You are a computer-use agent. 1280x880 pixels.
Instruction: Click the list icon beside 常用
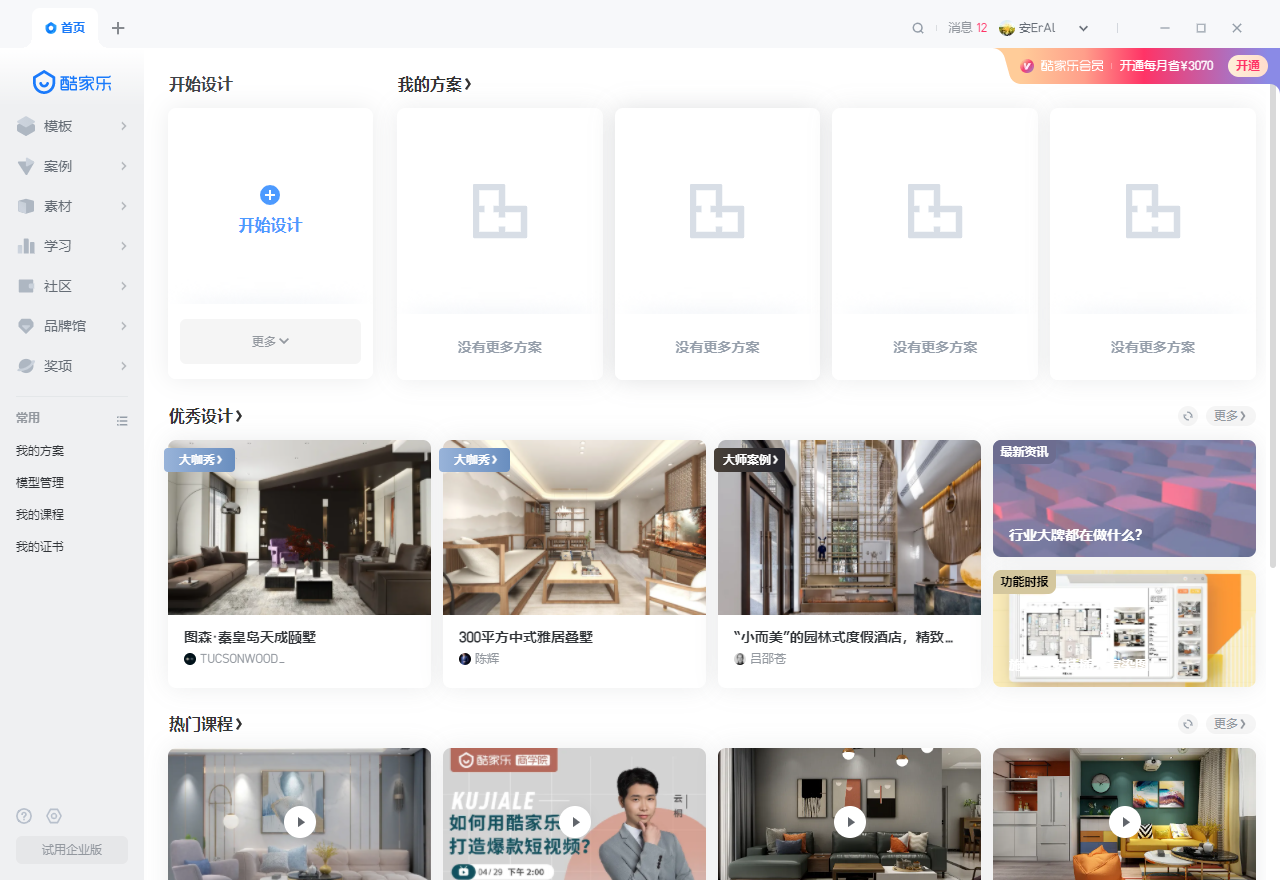click(x=122, y=421)
